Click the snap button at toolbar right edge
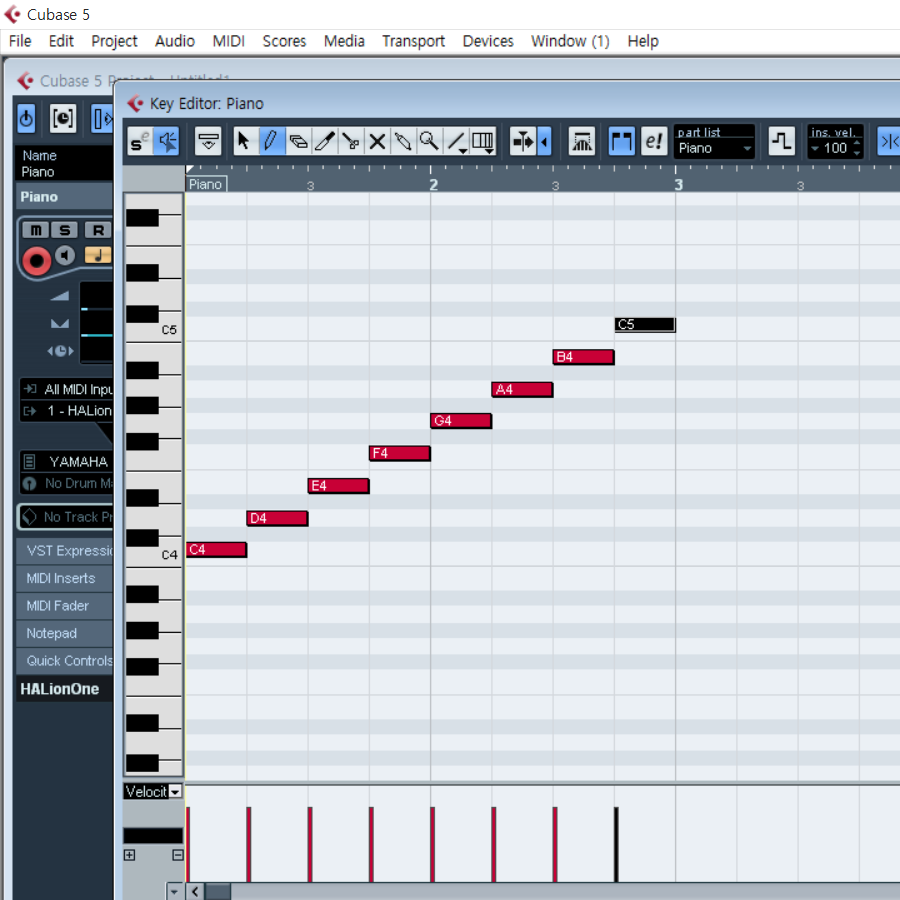Viewport: 900px width, 900px height. [x=889, y=141]
